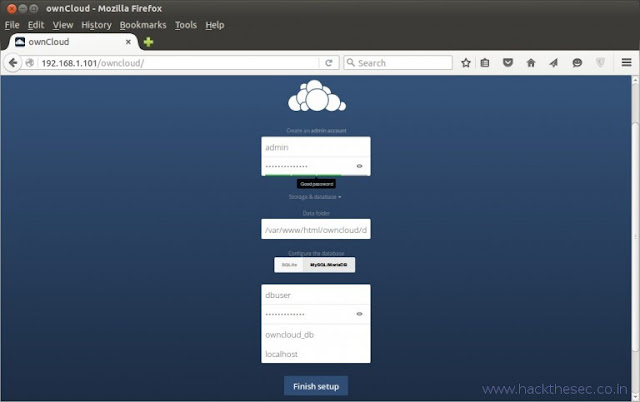Select the SQLite database option

click(289, 265)
